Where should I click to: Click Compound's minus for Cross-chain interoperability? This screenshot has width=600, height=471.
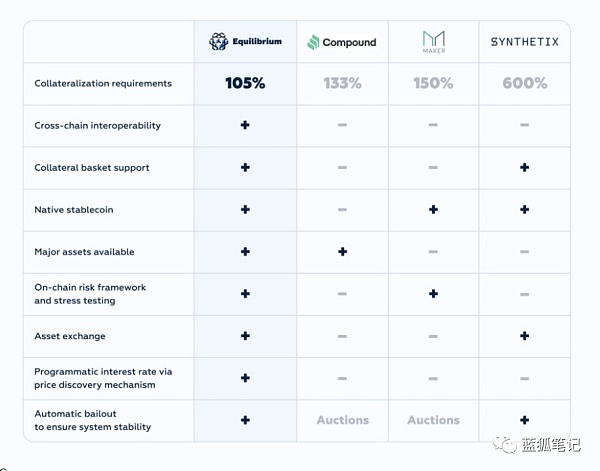(x=342, y=126)
